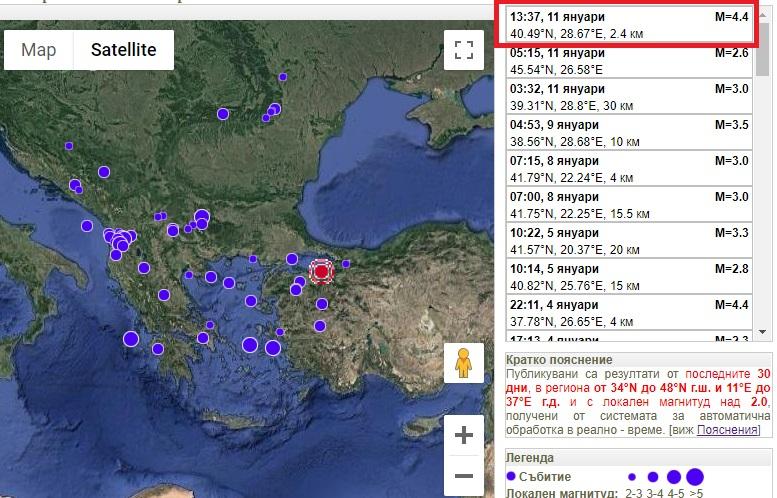The height and width of the screenshot is (498, 777).
Task: Switch to Satellite view
Action: [123, 50]
